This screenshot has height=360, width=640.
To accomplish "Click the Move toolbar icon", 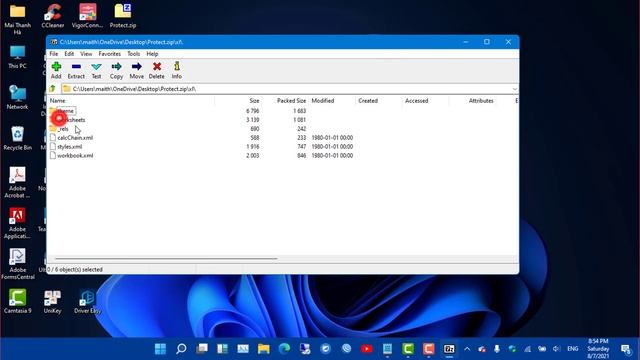I will tap(136, 70).
